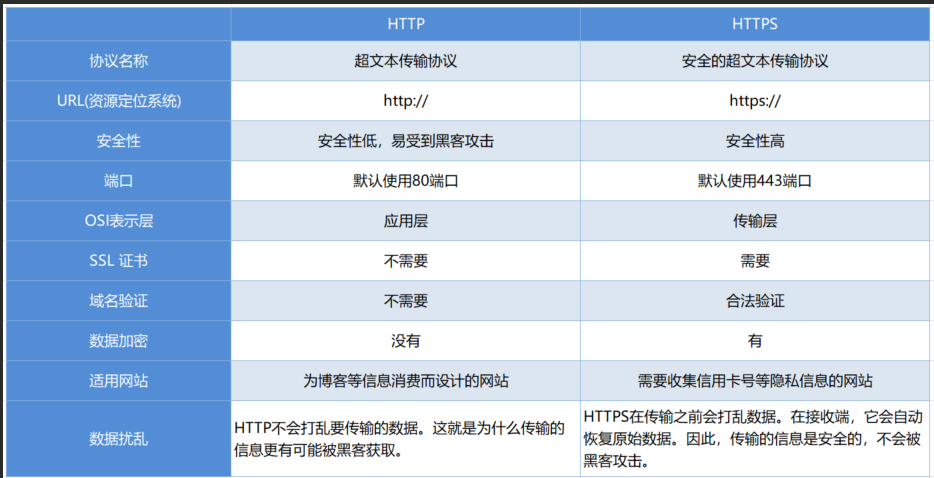Click the OSI表示层 row label
The image size is (934, 478).
118,221
